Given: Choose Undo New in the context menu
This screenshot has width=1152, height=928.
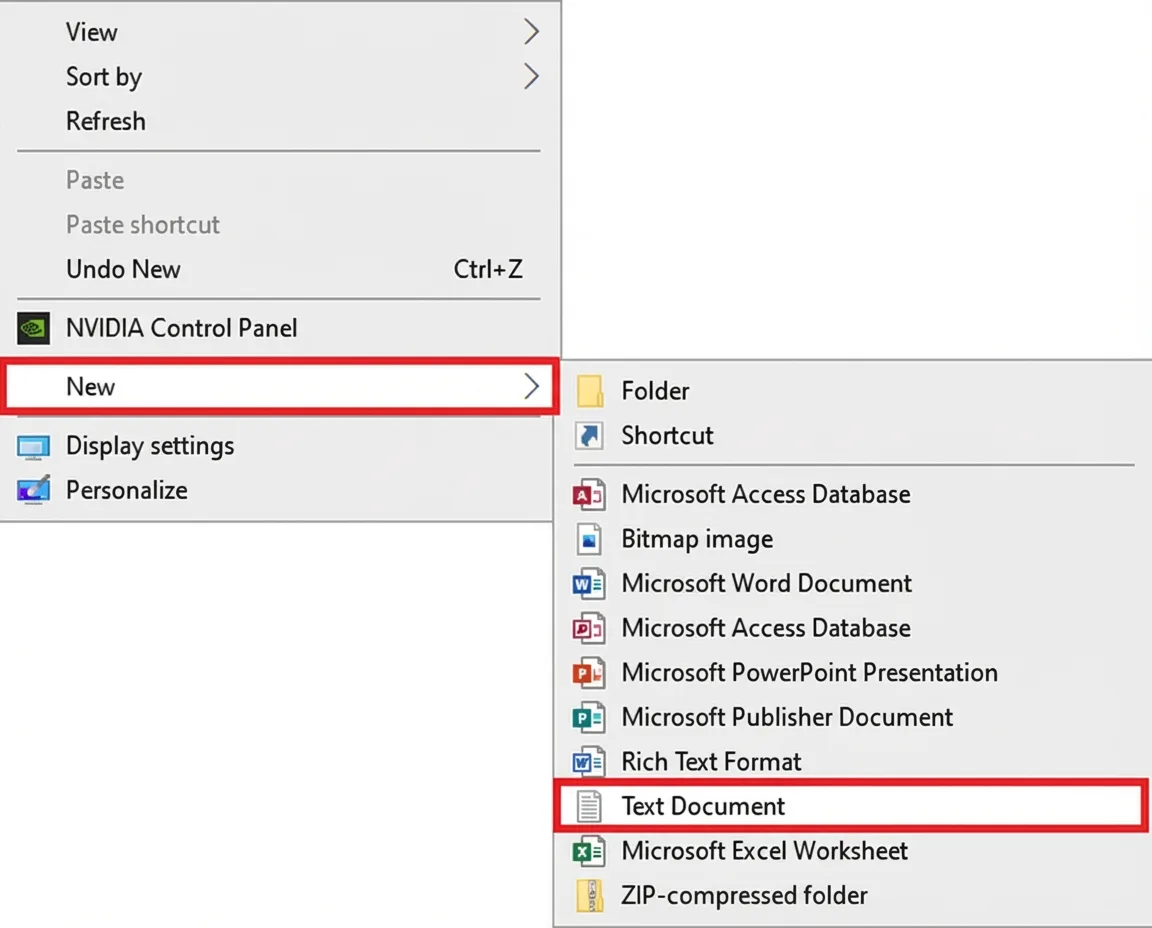Looking at the screenshot, I should pyautogui.click(x=279, y=270).
